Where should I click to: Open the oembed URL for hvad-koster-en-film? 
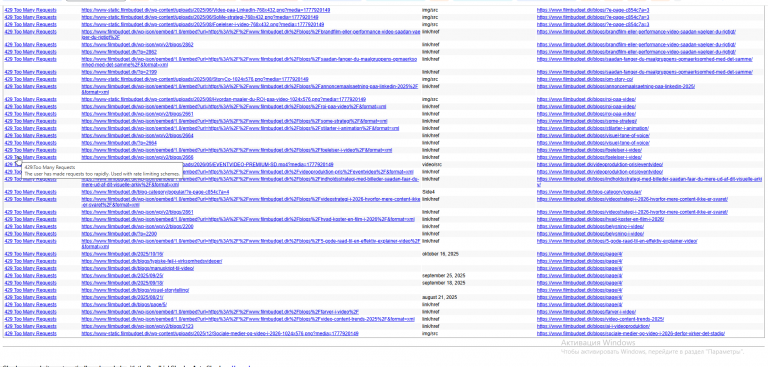point(248,220)
